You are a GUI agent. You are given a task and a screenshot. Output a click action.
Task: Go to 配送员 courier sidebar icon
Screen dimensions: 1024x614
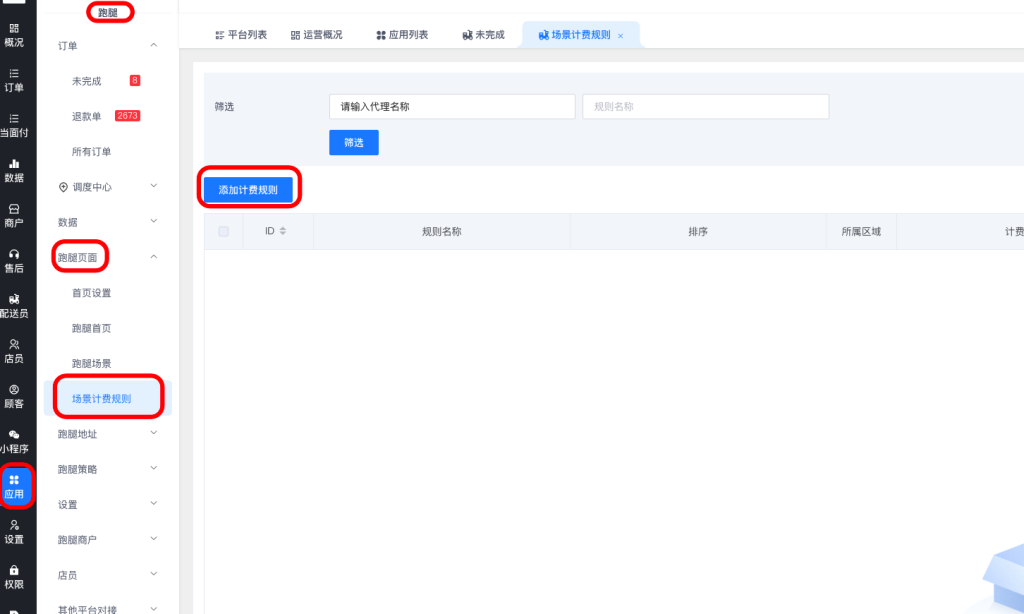point(14,305)
